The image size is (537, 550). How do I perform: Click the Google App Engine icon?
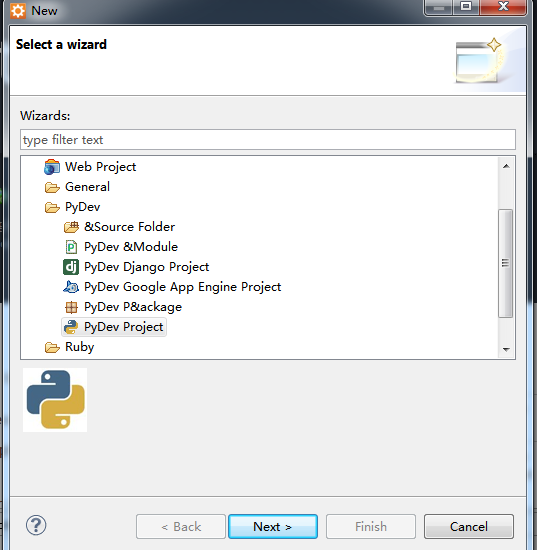coord(71,287)
